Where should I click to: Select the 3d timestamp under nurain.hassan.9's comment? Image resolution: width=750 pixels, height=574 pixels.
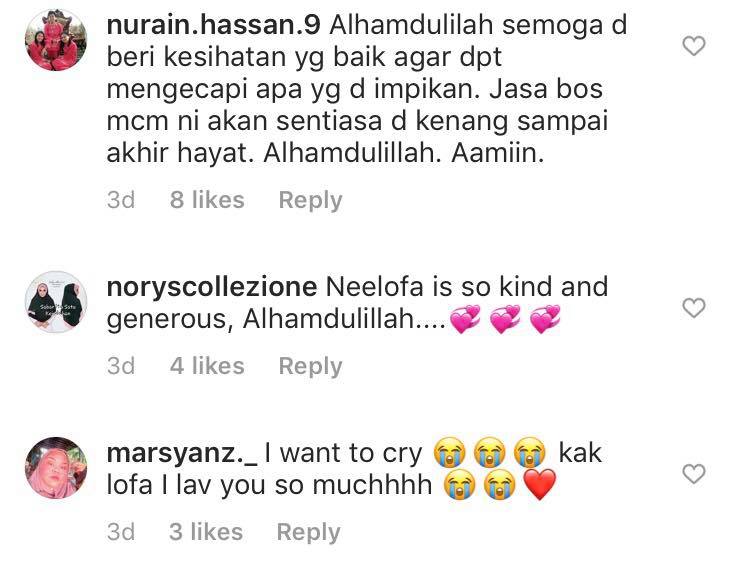[x=121, y=200]
